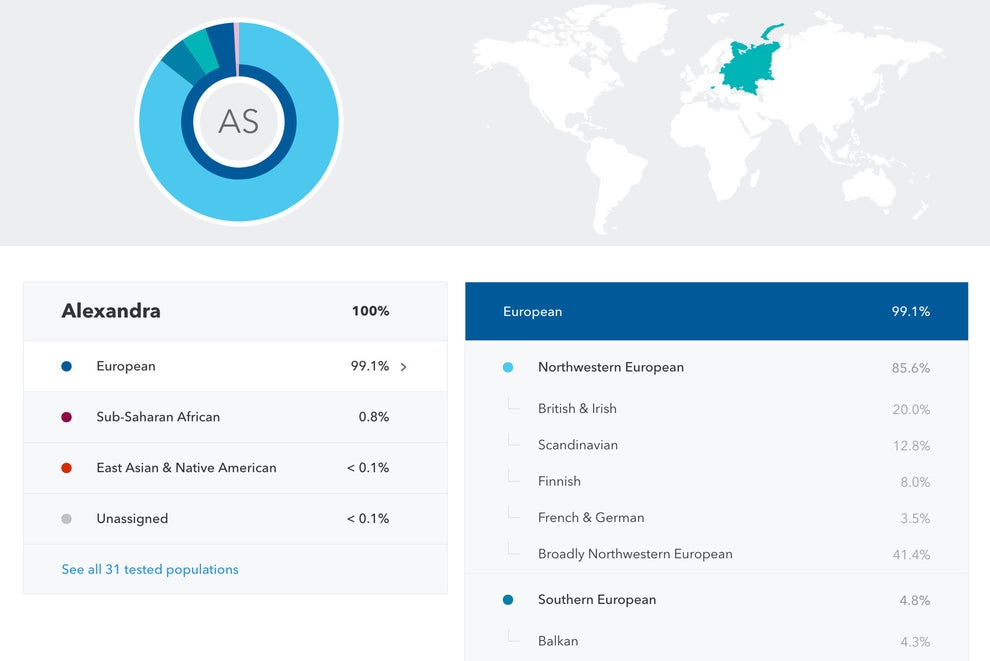Select the Sub-Saharan African row
Viewport: 990px width, 661px height.
pos(235,417)
